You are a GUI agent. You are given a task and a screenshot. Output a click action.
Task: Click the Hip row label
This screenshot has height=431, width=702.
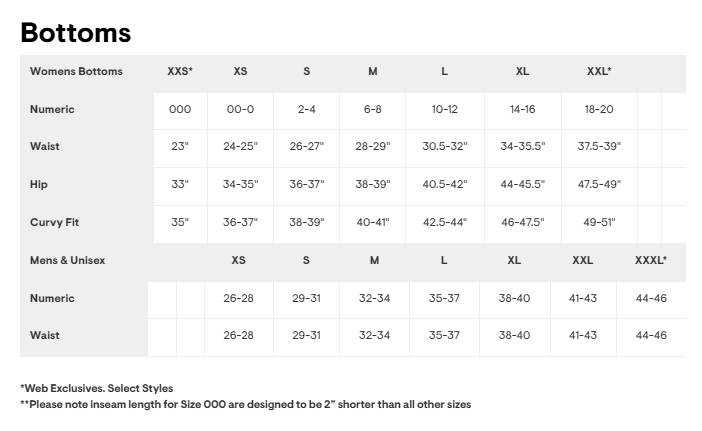pos(39,184)
